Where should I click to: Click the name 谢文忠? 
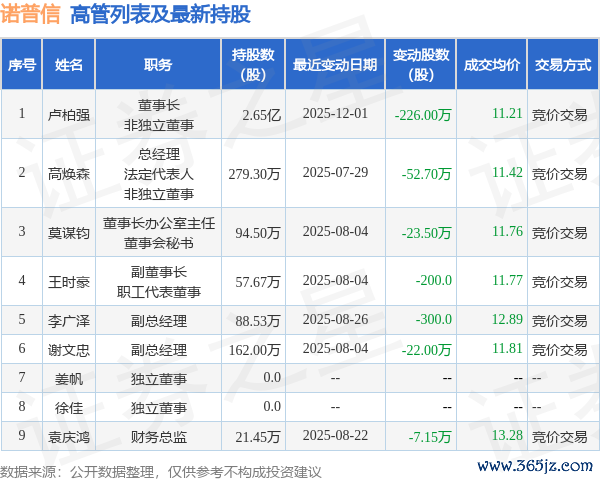click(69, 350)
